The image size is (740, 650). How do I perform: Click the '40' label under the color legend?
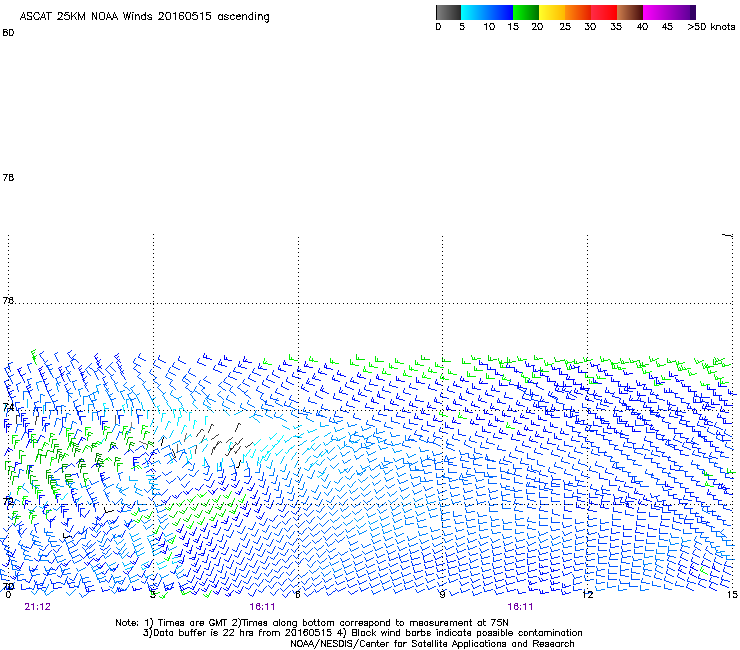coord(642,27)
